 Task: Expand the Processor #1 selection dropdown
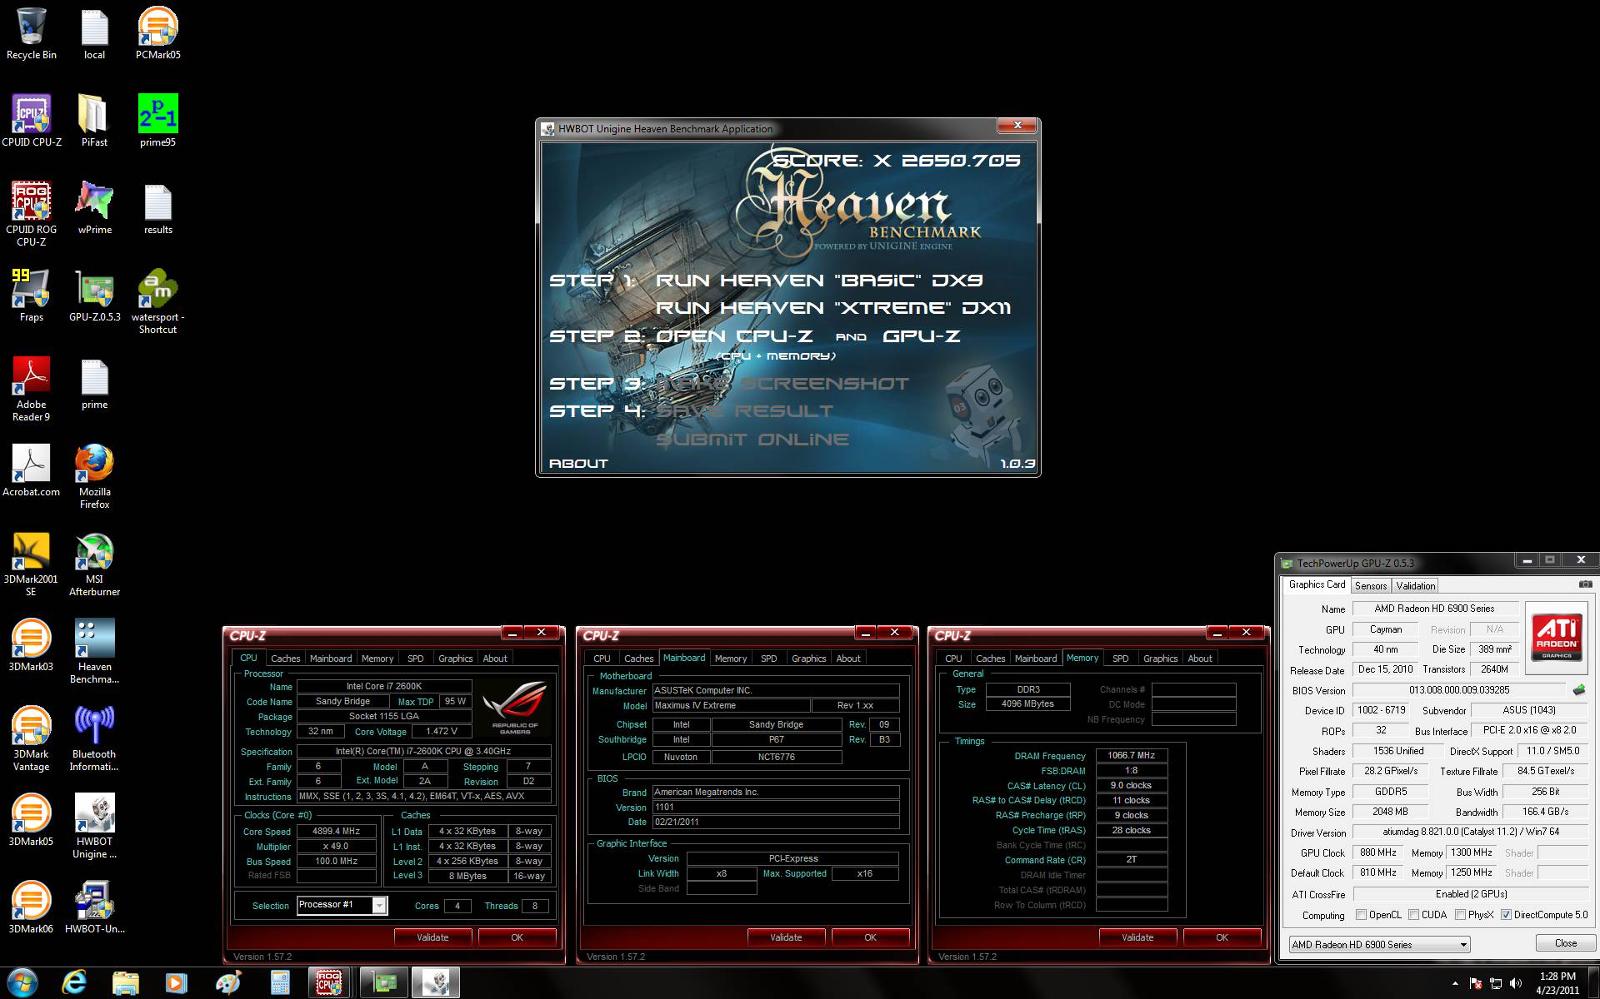click(x=379, y=905)
